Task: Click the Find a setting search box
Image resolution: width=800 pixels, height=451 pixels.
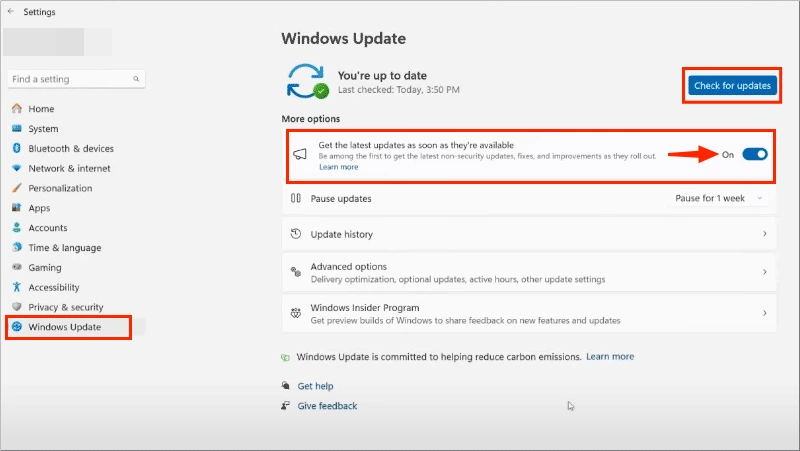Action: click(x=76, y=79)
